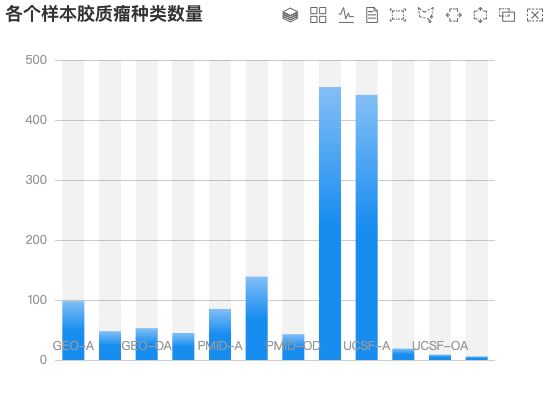Select the bar right of PMID-A
550x420 pixels.
point(256,318)
